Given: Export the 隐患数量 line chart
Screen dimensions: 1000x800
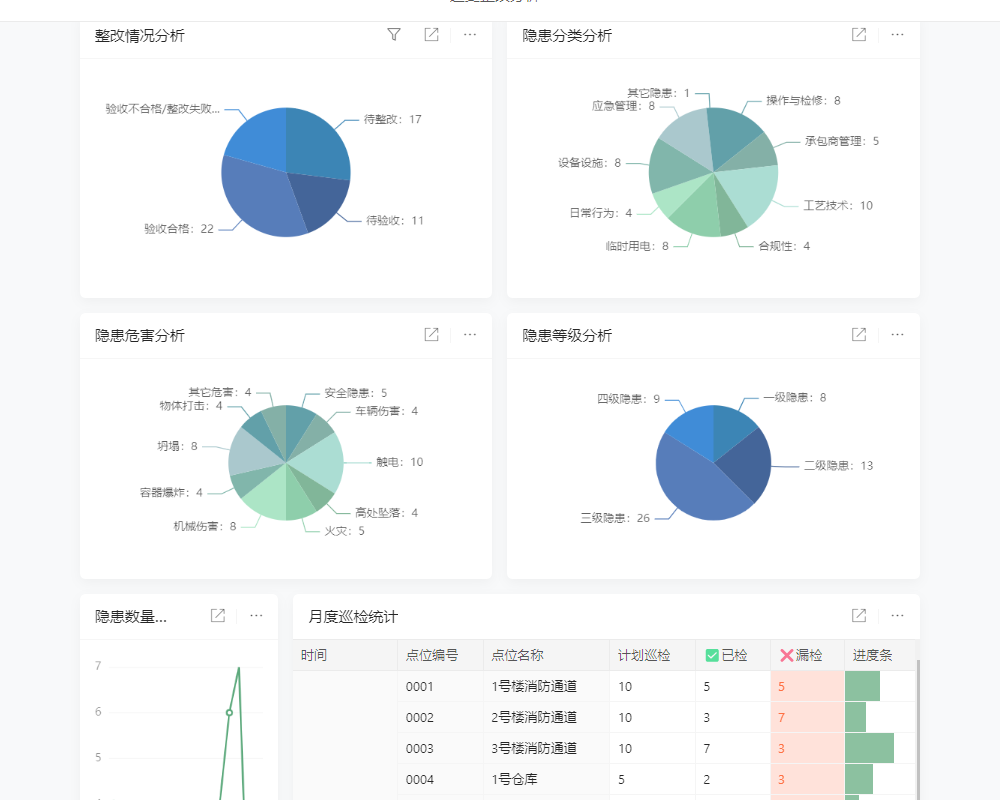Looking at the screenshot, I should coord(218,615).
